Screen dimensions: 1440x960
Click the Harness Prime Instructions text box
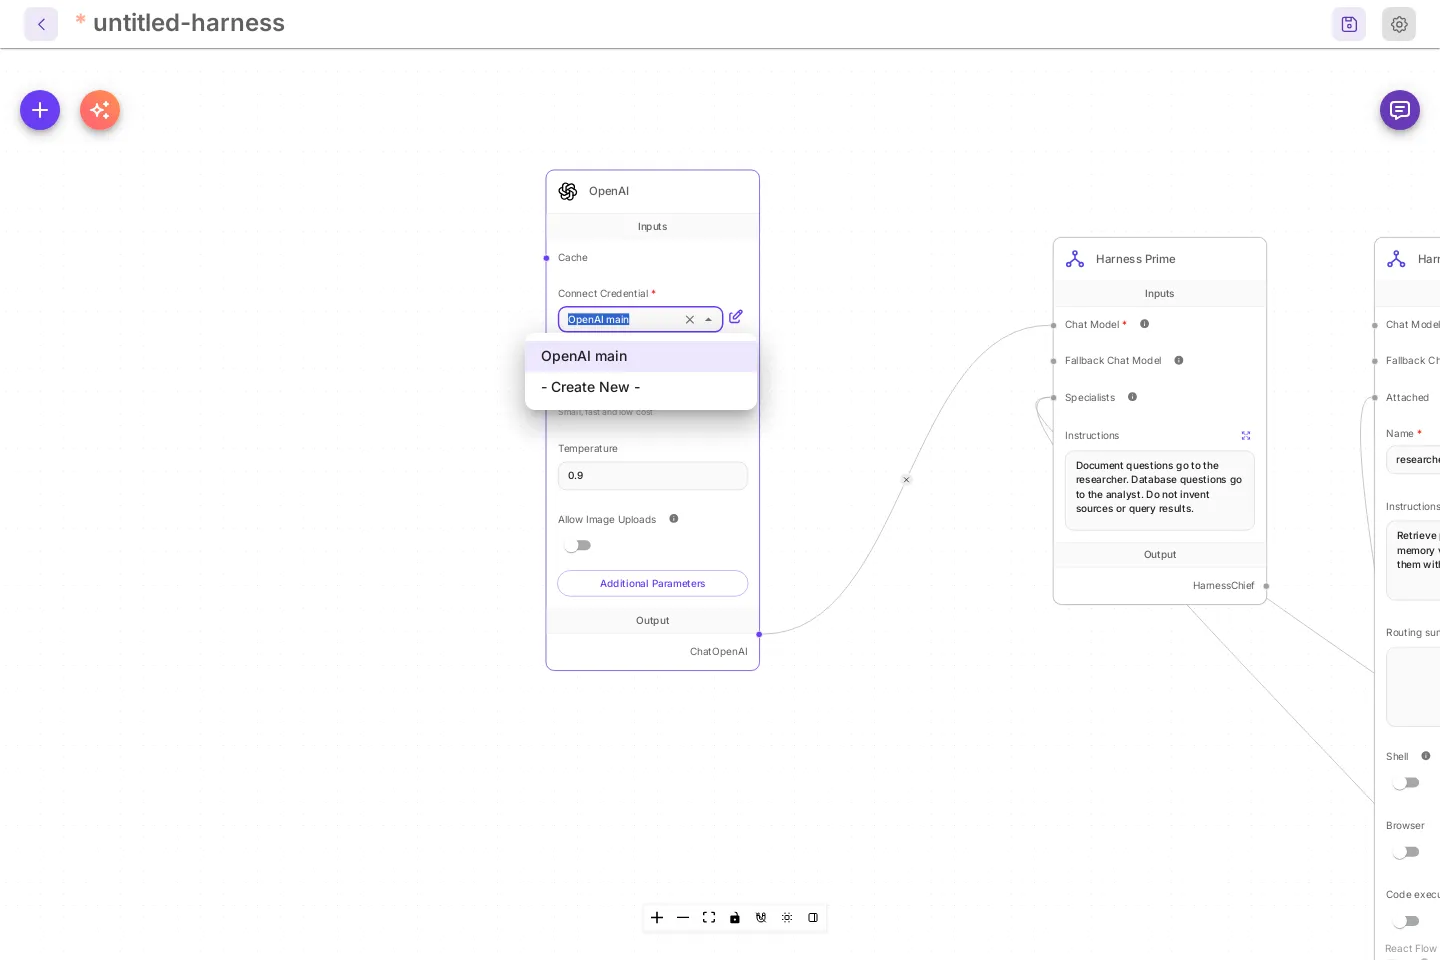tap(1160, 490)
